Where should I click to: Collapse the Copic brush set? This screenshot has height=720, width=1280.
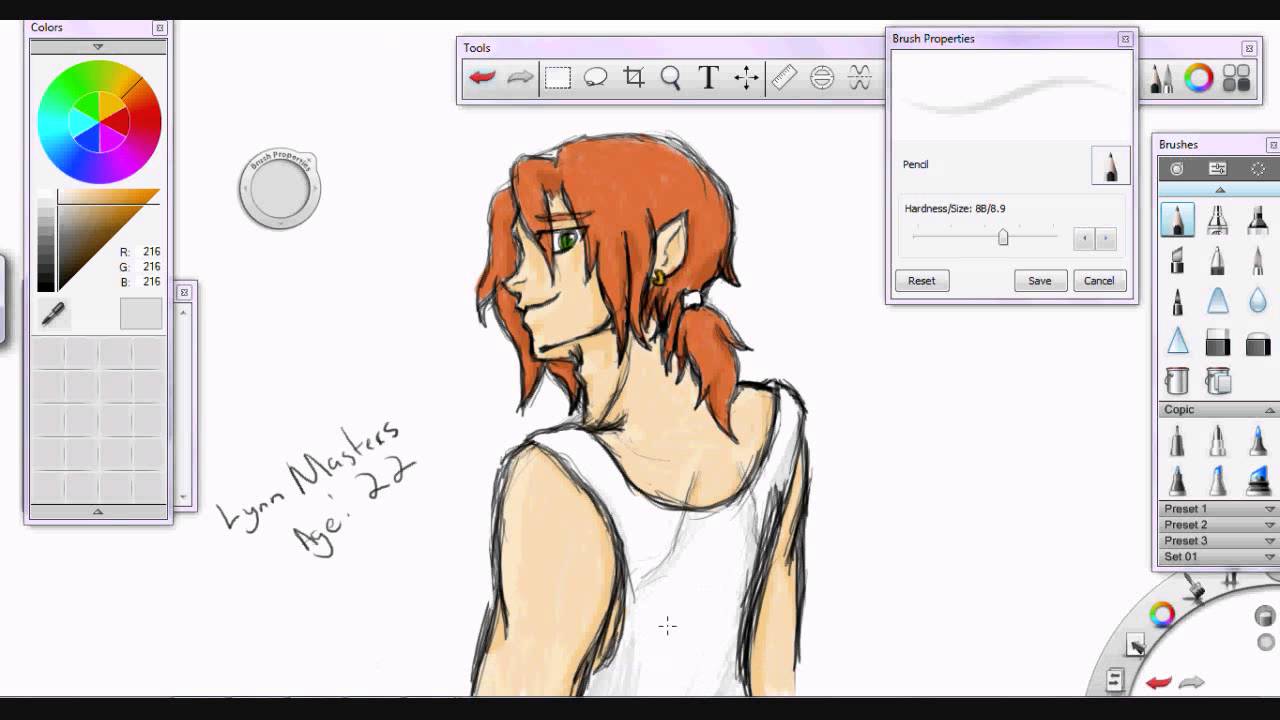coord(1270,410)
